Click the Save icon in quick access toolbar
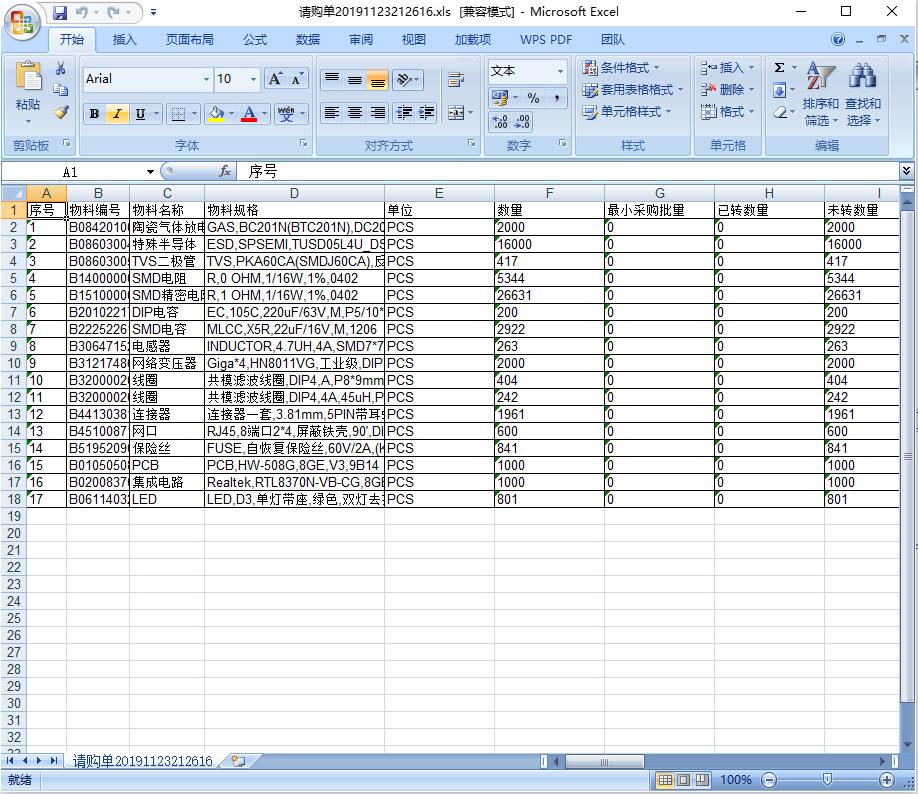 [x=60, y=12]
